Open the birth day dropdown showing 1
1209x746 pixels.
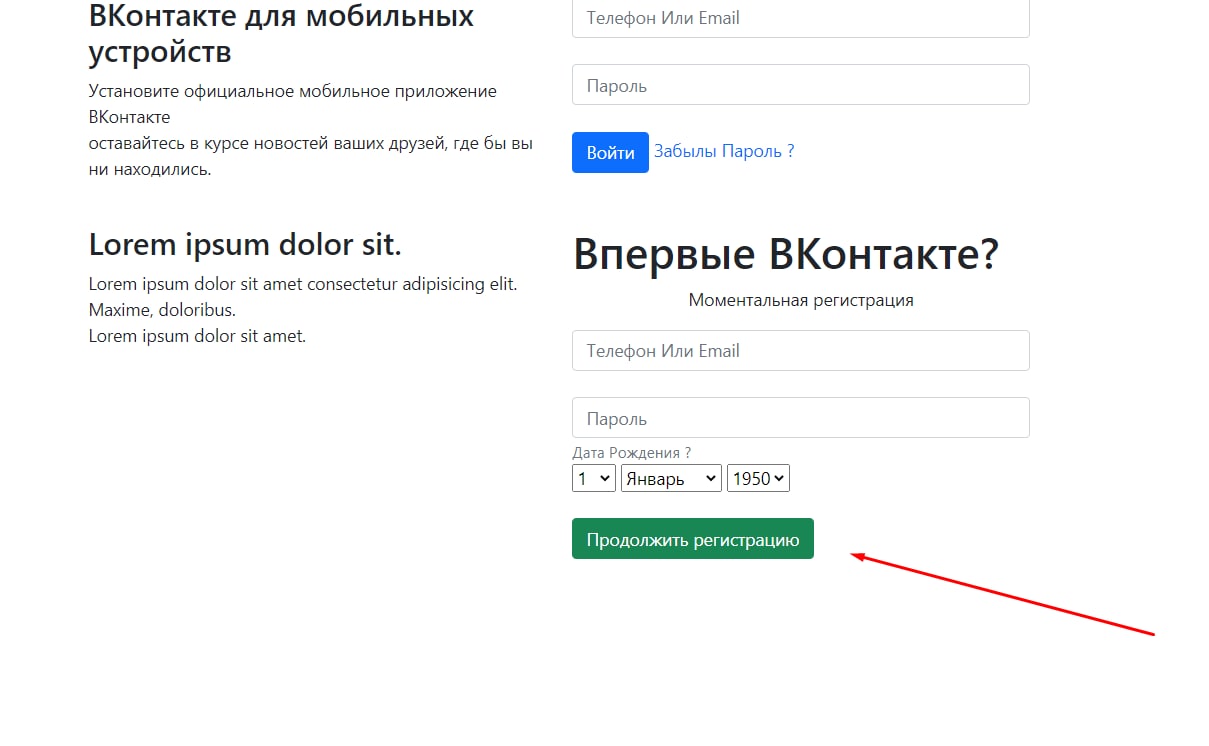pyautogui.click(x=593, y=479)
